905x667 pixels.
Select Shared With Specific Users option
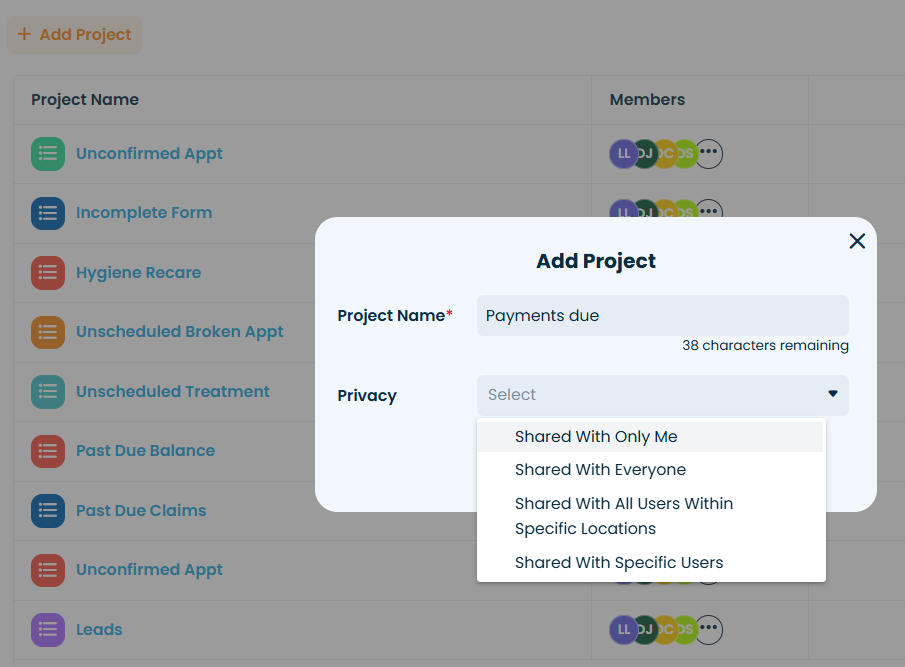(619, 563)
